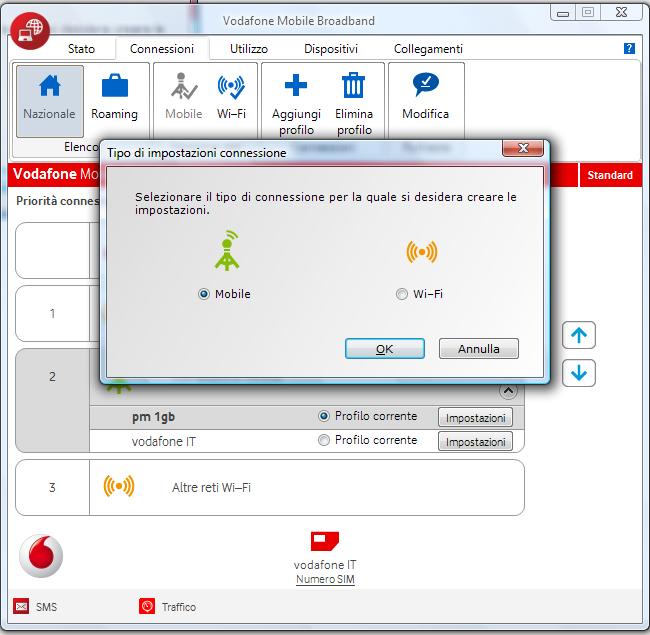The height and width of the screenshot is (635, 650).
Task: Click the Traffico label in status bar
Action: point(179,607)
